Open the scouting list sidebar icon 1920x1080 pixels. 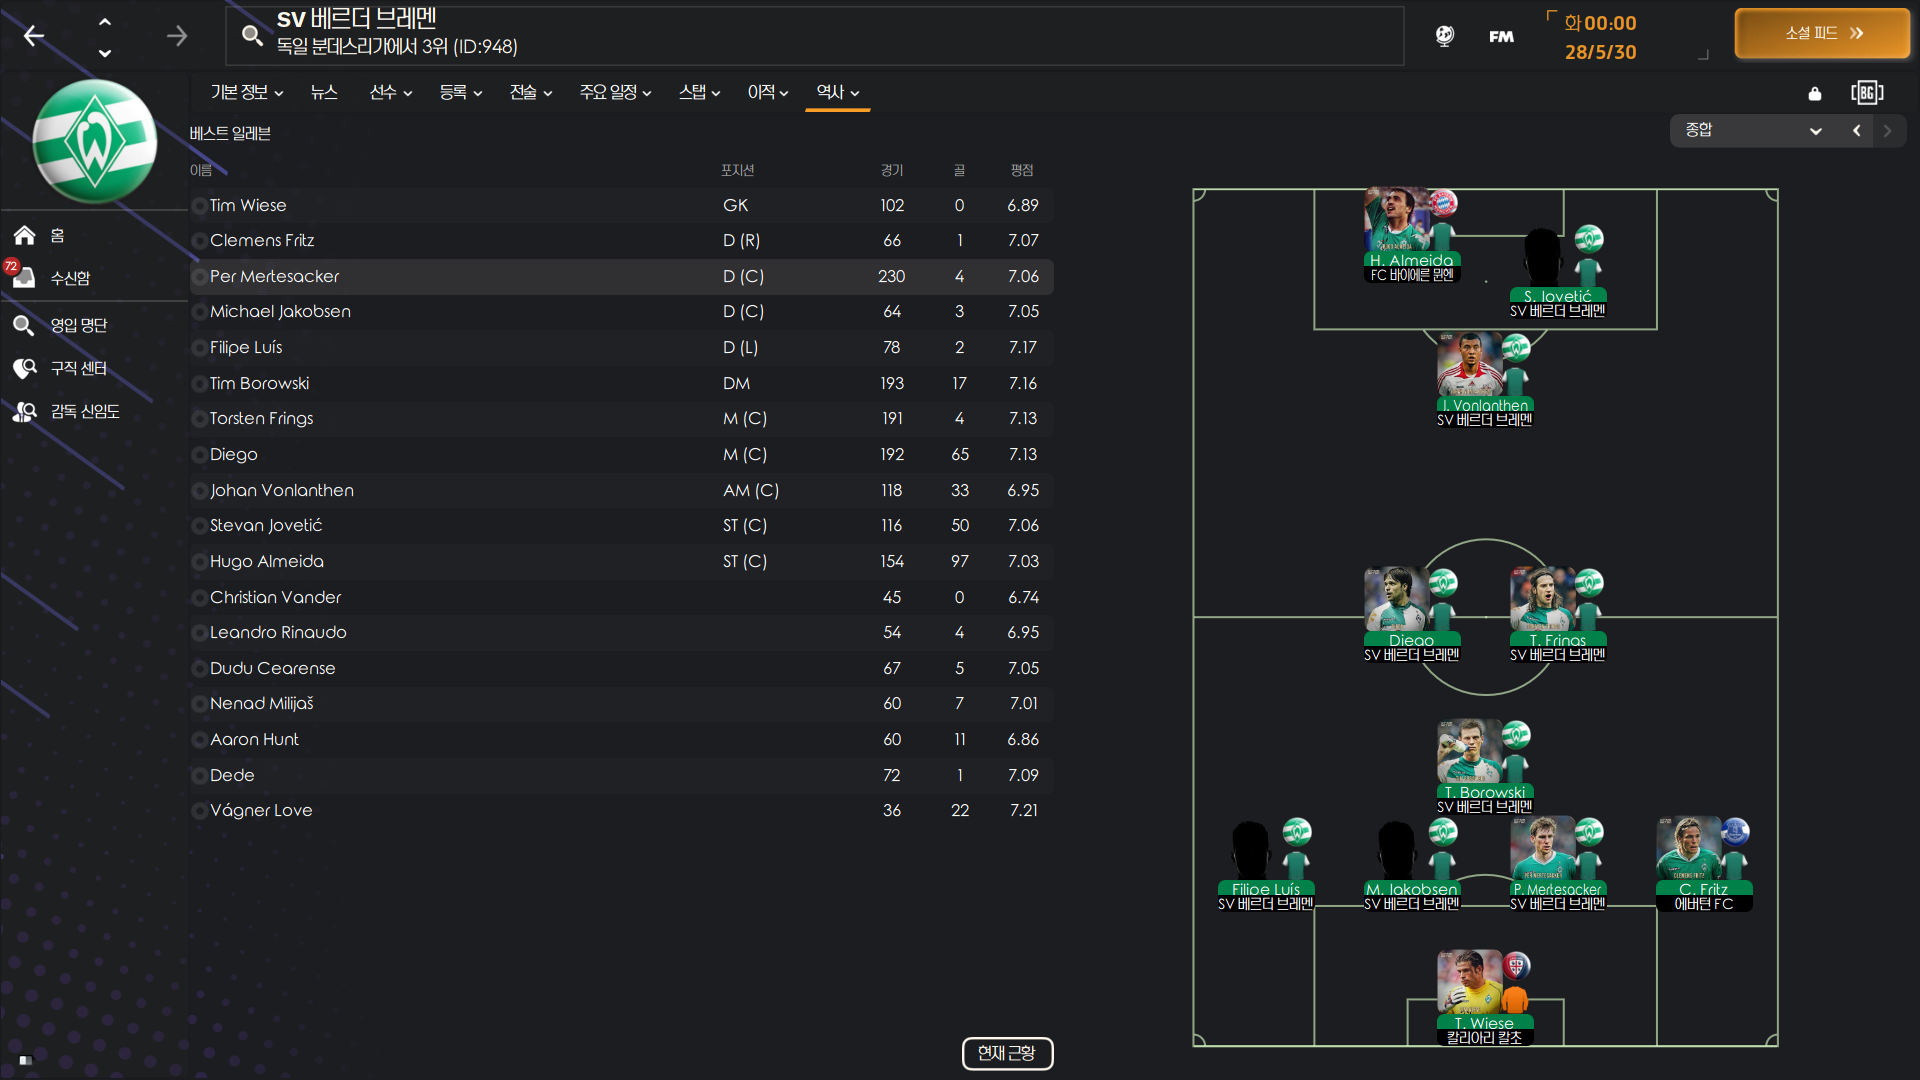pyautogui.click(x=24, y=325)
